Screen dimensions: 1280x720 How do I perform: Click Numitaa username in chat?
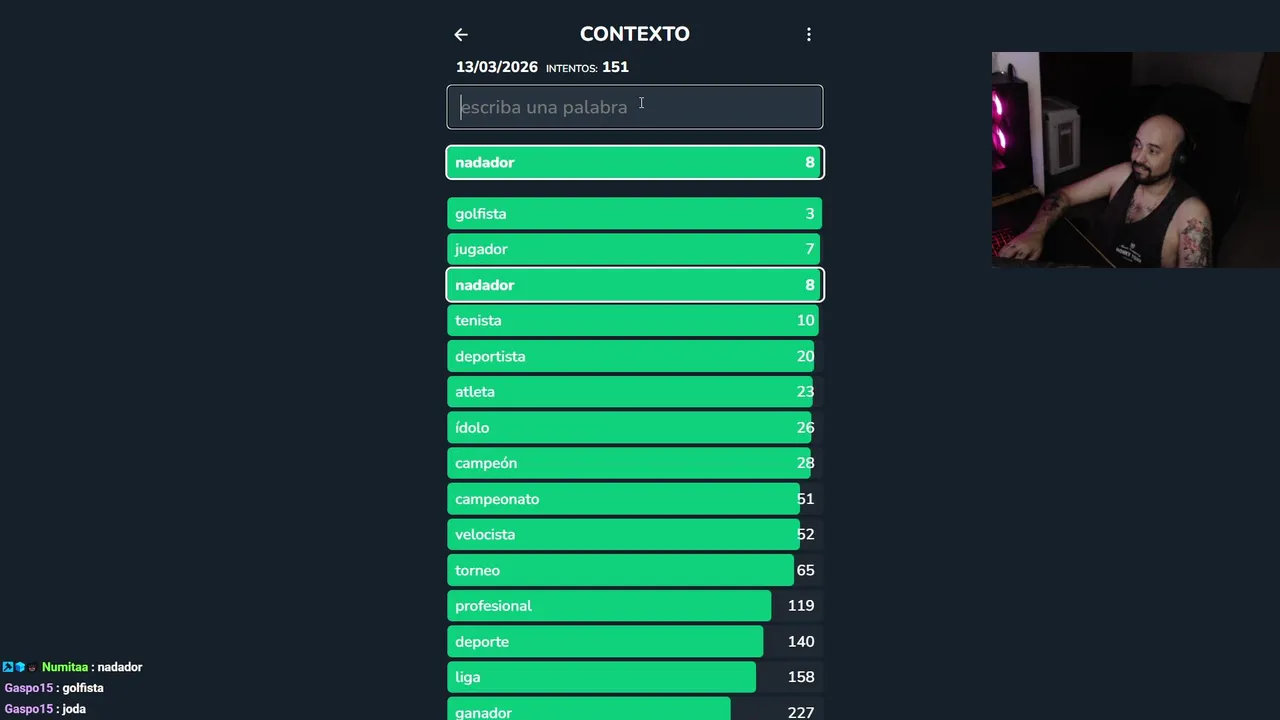point(65,667)
